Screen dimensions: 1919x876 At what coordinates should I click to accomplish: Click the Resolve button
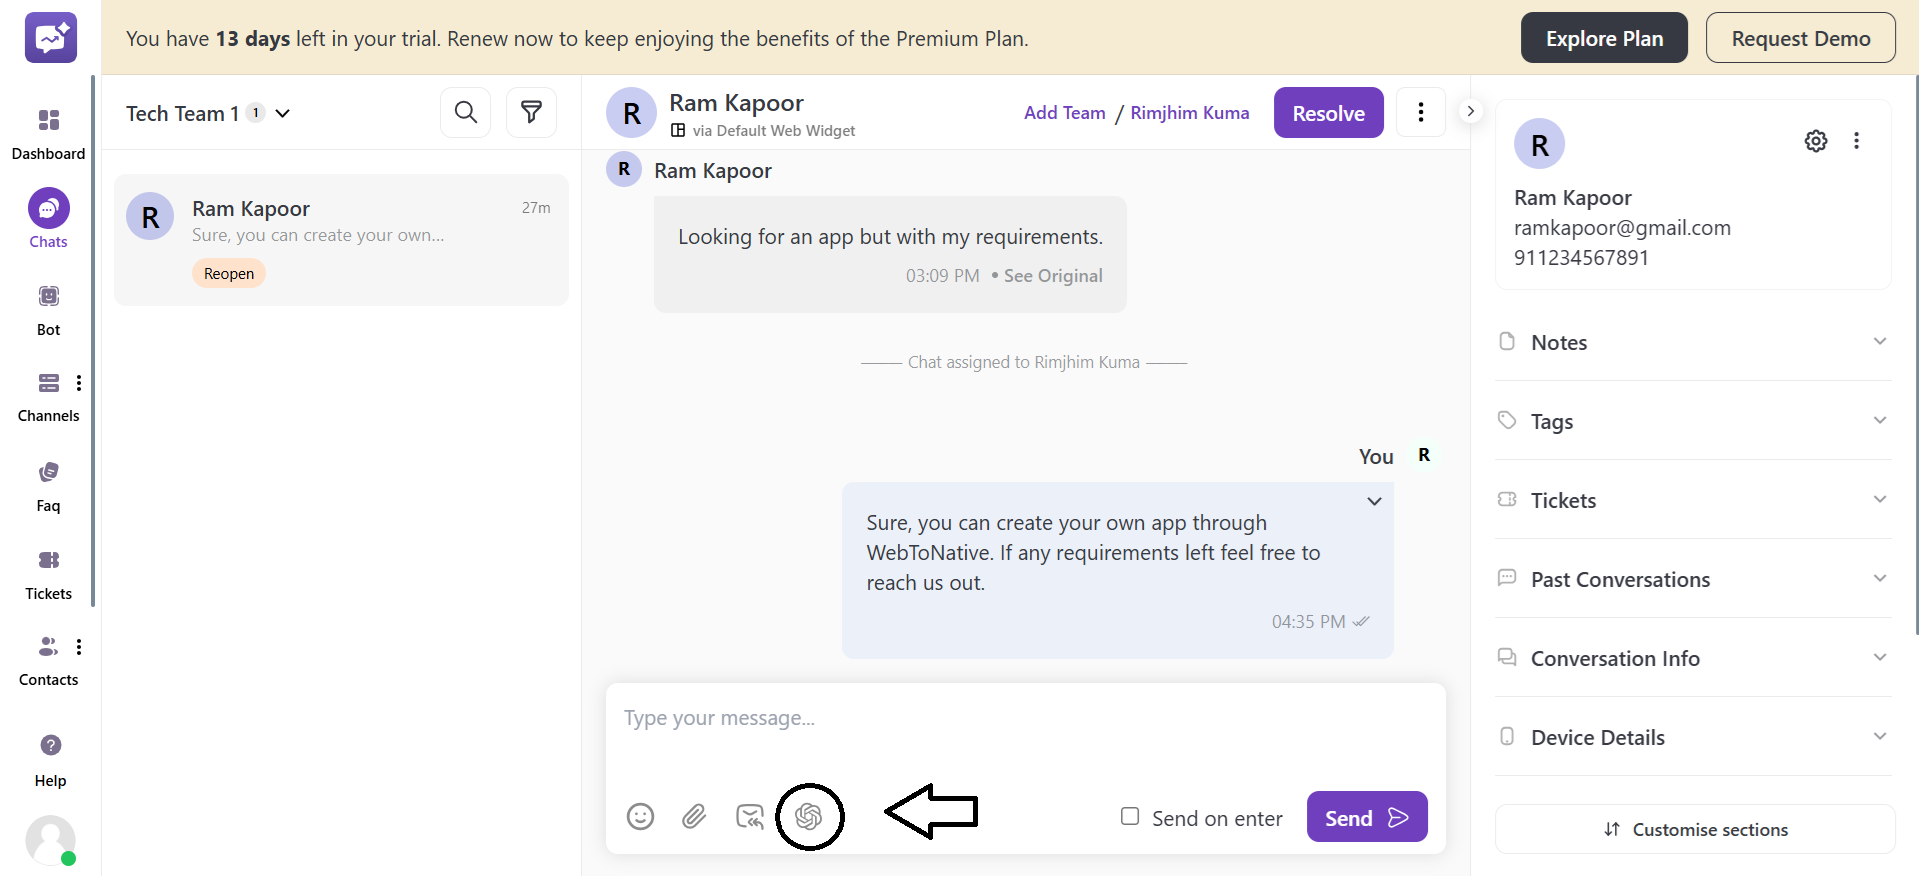1328,112
